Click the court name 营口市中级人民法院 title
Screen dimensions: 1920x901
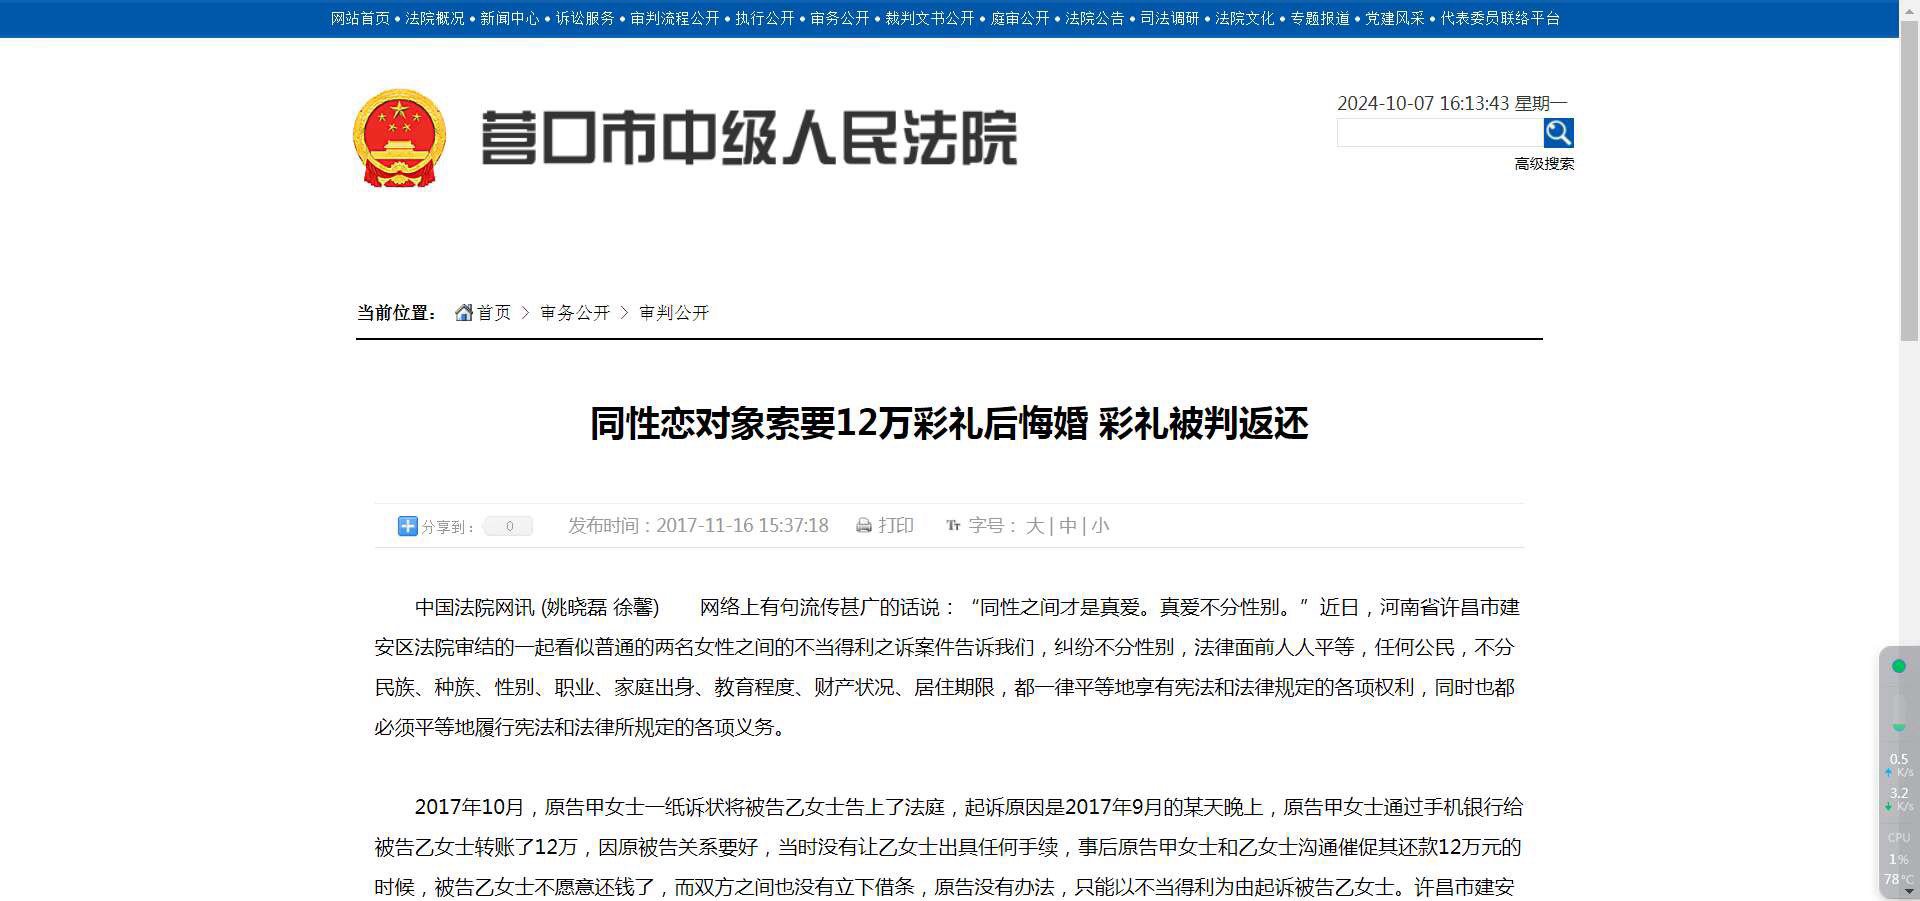pyautogui.click(x=749, y=138)
